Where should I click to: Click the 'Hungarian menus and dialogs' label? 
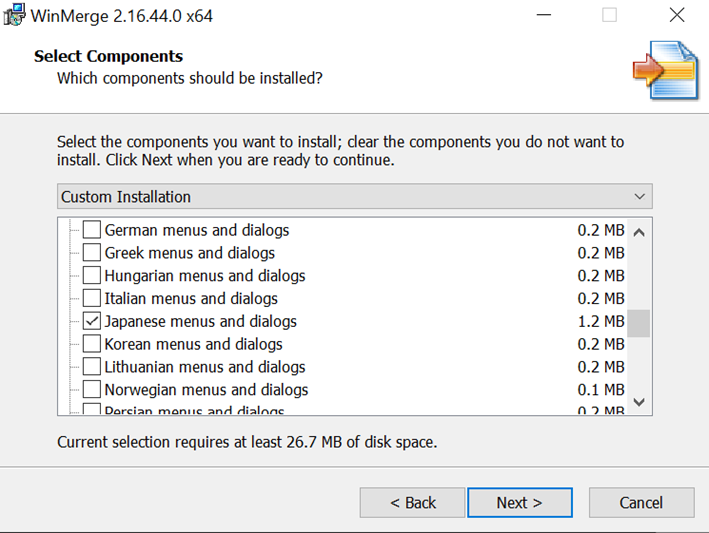(205, 276)
